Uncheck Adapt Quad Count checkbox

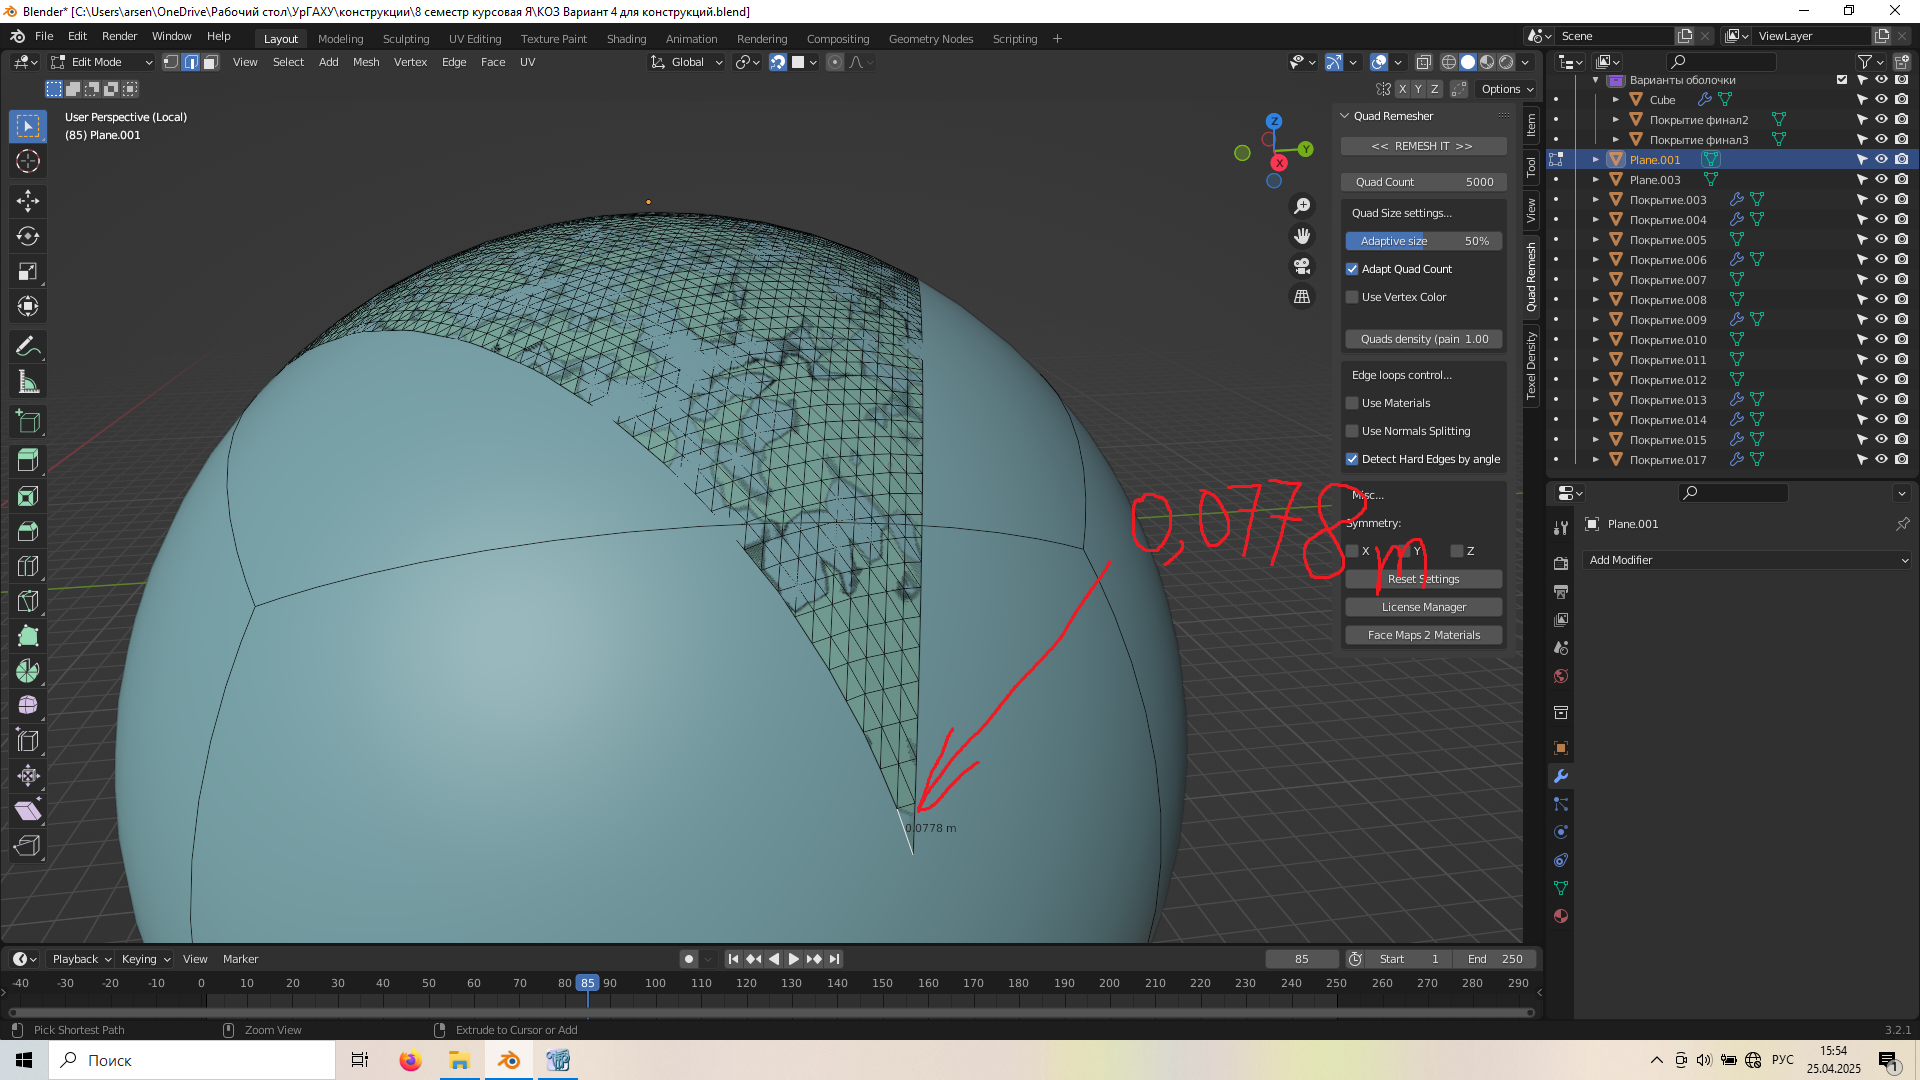[x=1352, y=269]
